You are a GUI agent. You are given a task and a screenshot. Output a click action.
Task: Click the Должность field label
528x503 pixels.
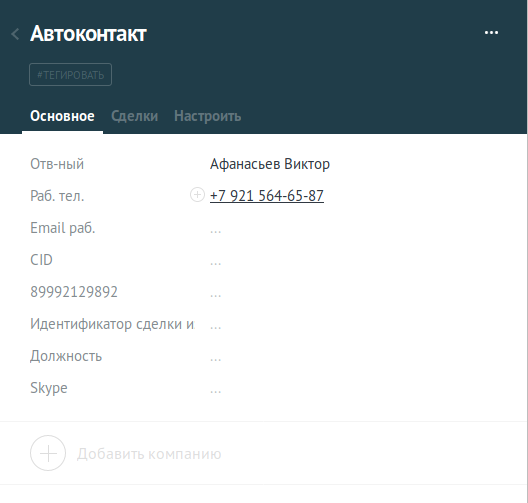tap(66, 356)
